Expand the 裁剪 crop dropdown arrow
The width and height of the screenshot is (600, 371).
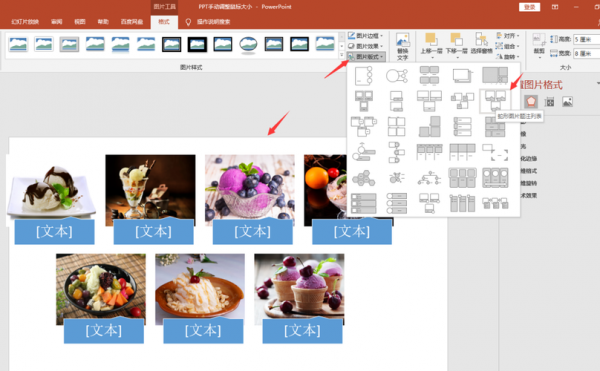540,58
